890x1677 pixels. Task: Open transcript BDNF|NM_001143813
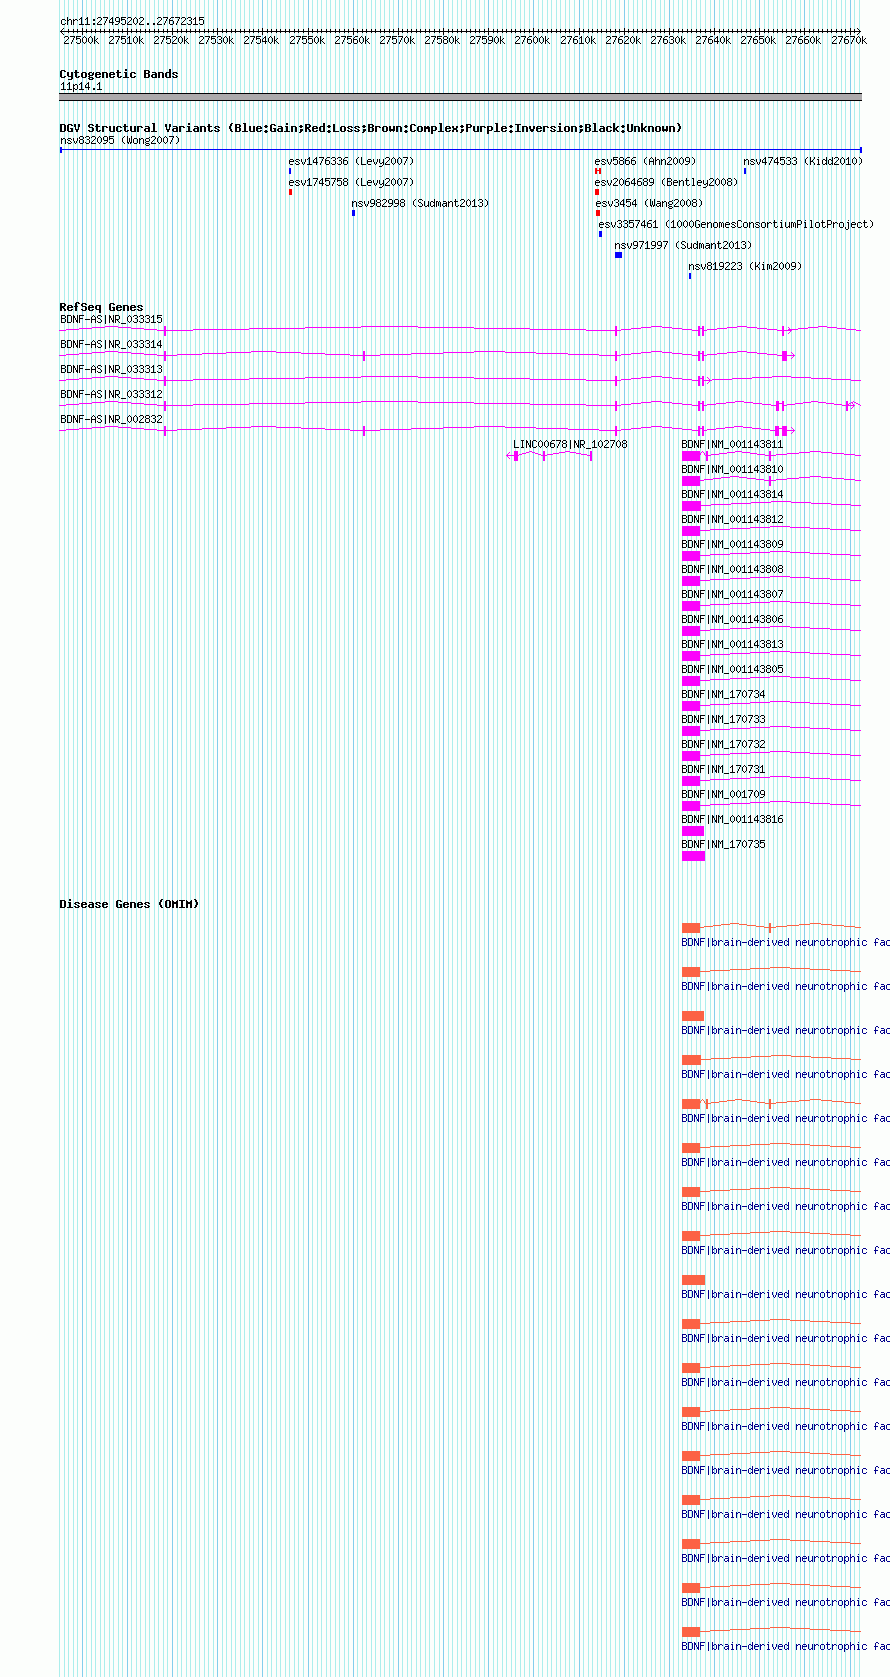click(732, 644)
